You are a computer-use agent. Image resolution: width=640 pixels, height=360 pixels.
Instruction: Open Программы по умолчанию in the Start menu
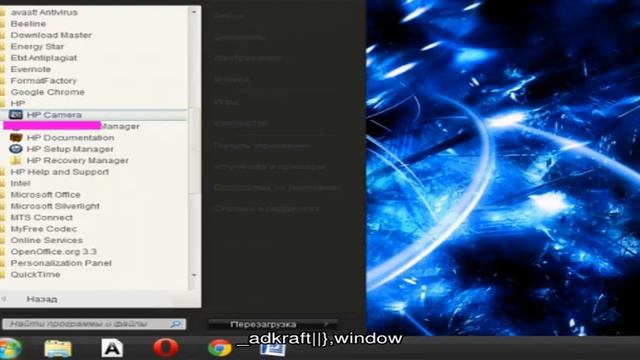pos(277,188)
